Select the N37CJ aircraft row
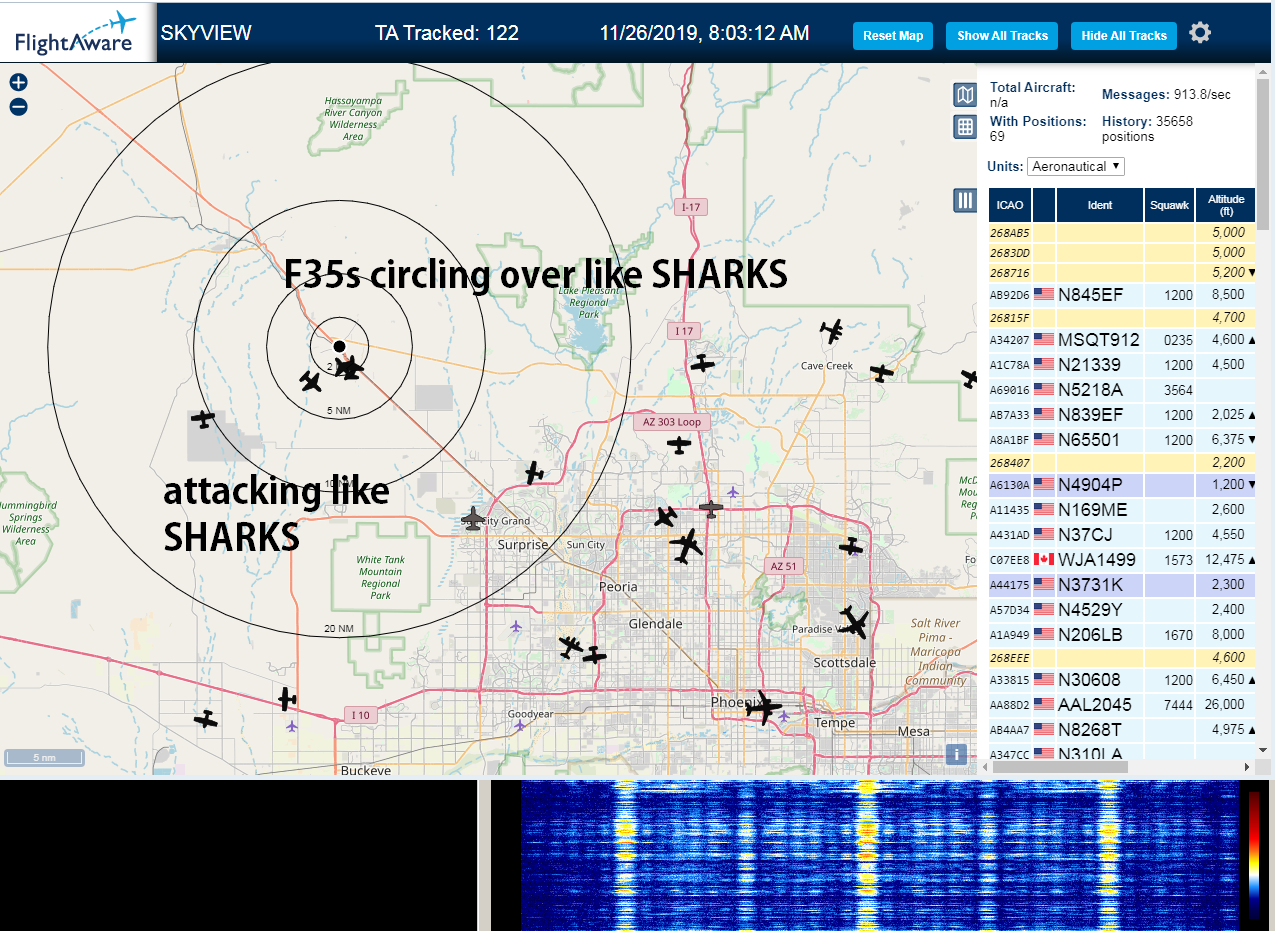 click(1121, 534)
